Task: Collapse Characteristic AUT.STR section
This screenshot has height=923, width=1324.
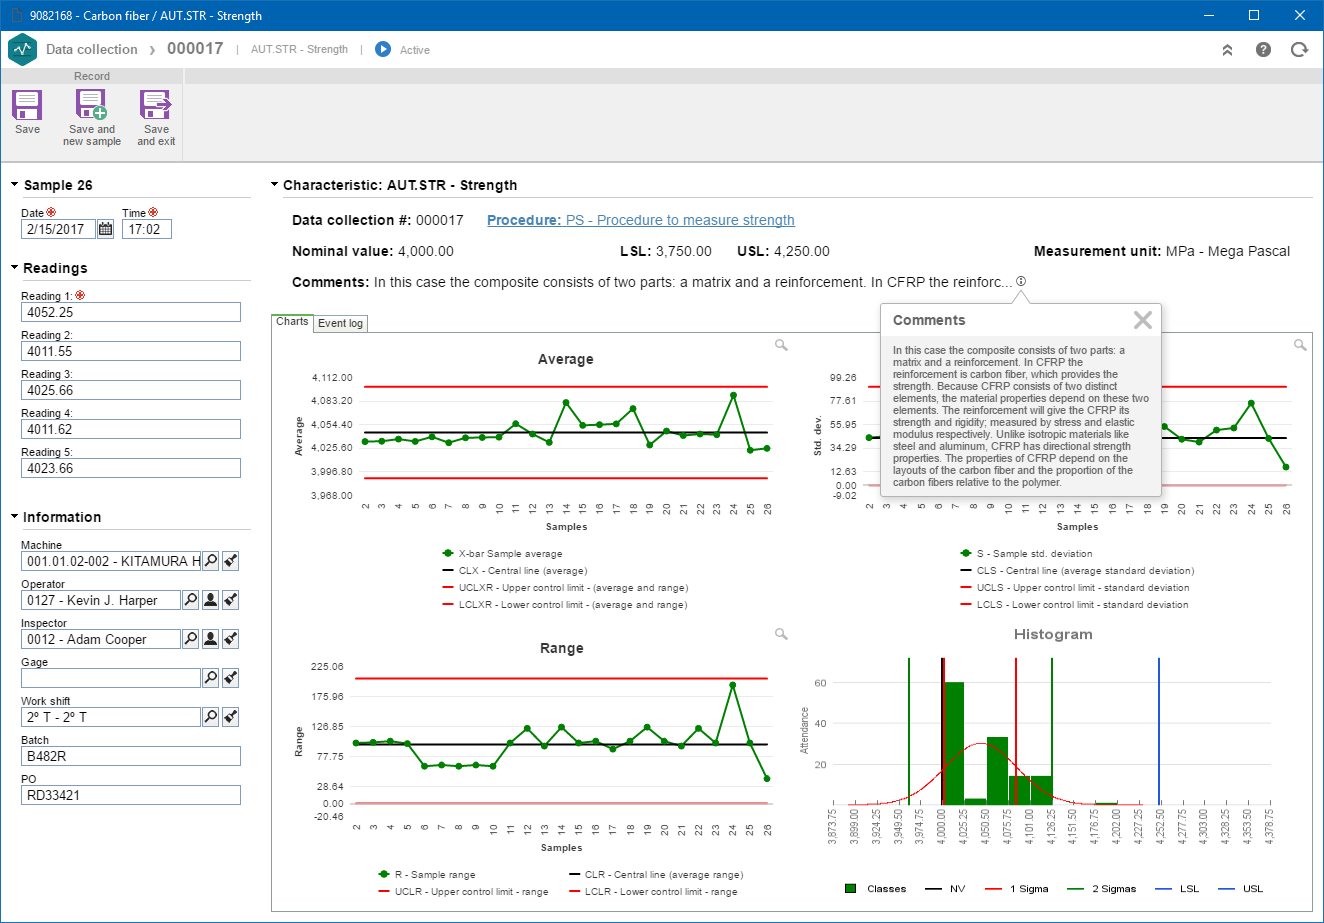Action: tap(275, 185)
